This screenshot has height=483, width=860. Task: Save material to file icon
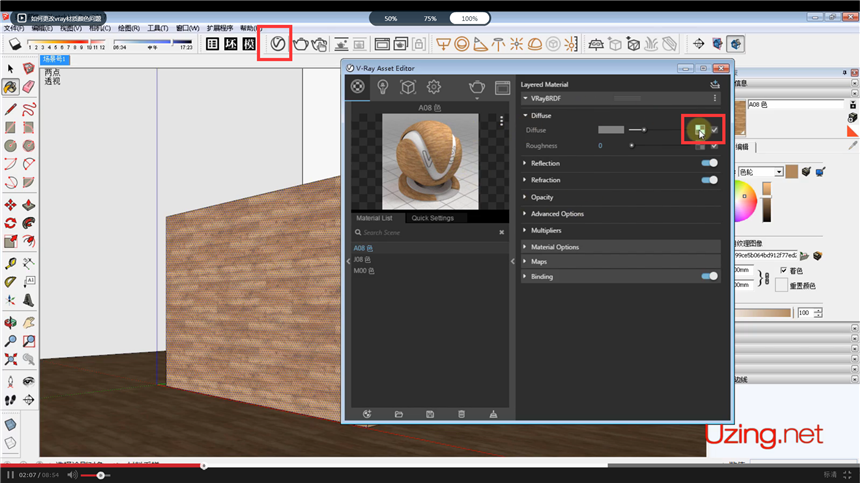(x=430, y=414)
